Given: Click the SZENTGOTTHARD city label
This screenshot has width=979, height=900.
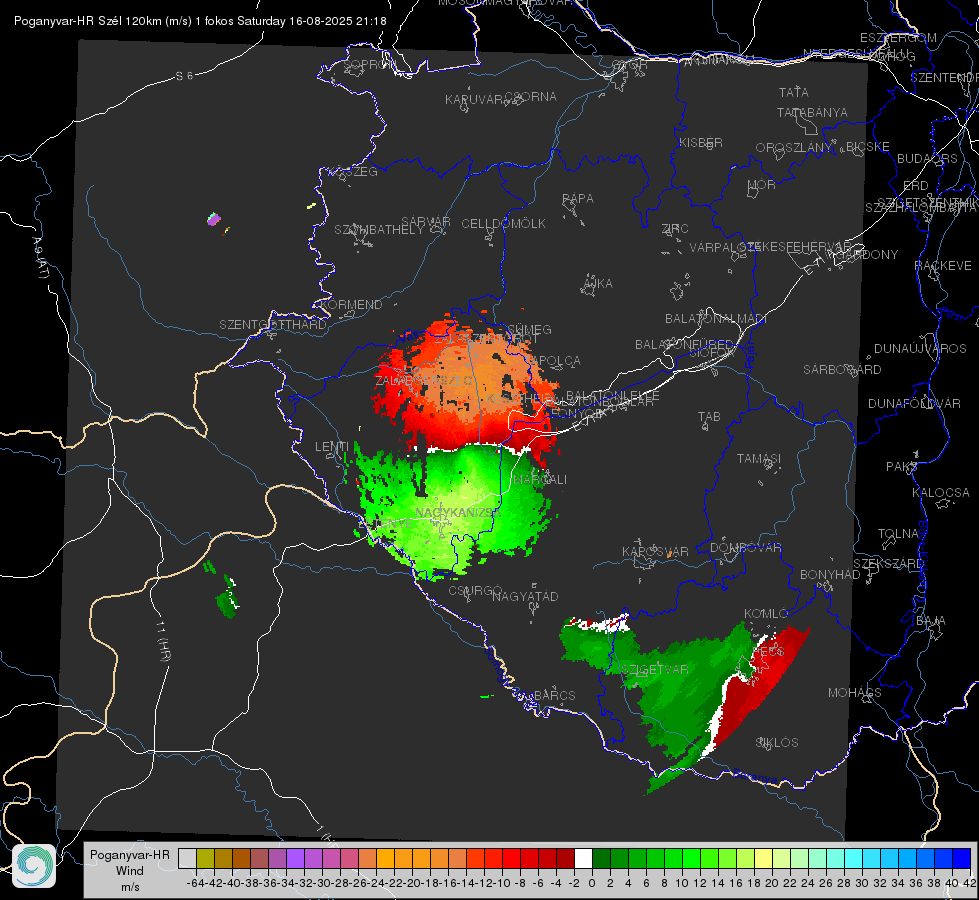Looking at the screenshot, I should point(273,325).
